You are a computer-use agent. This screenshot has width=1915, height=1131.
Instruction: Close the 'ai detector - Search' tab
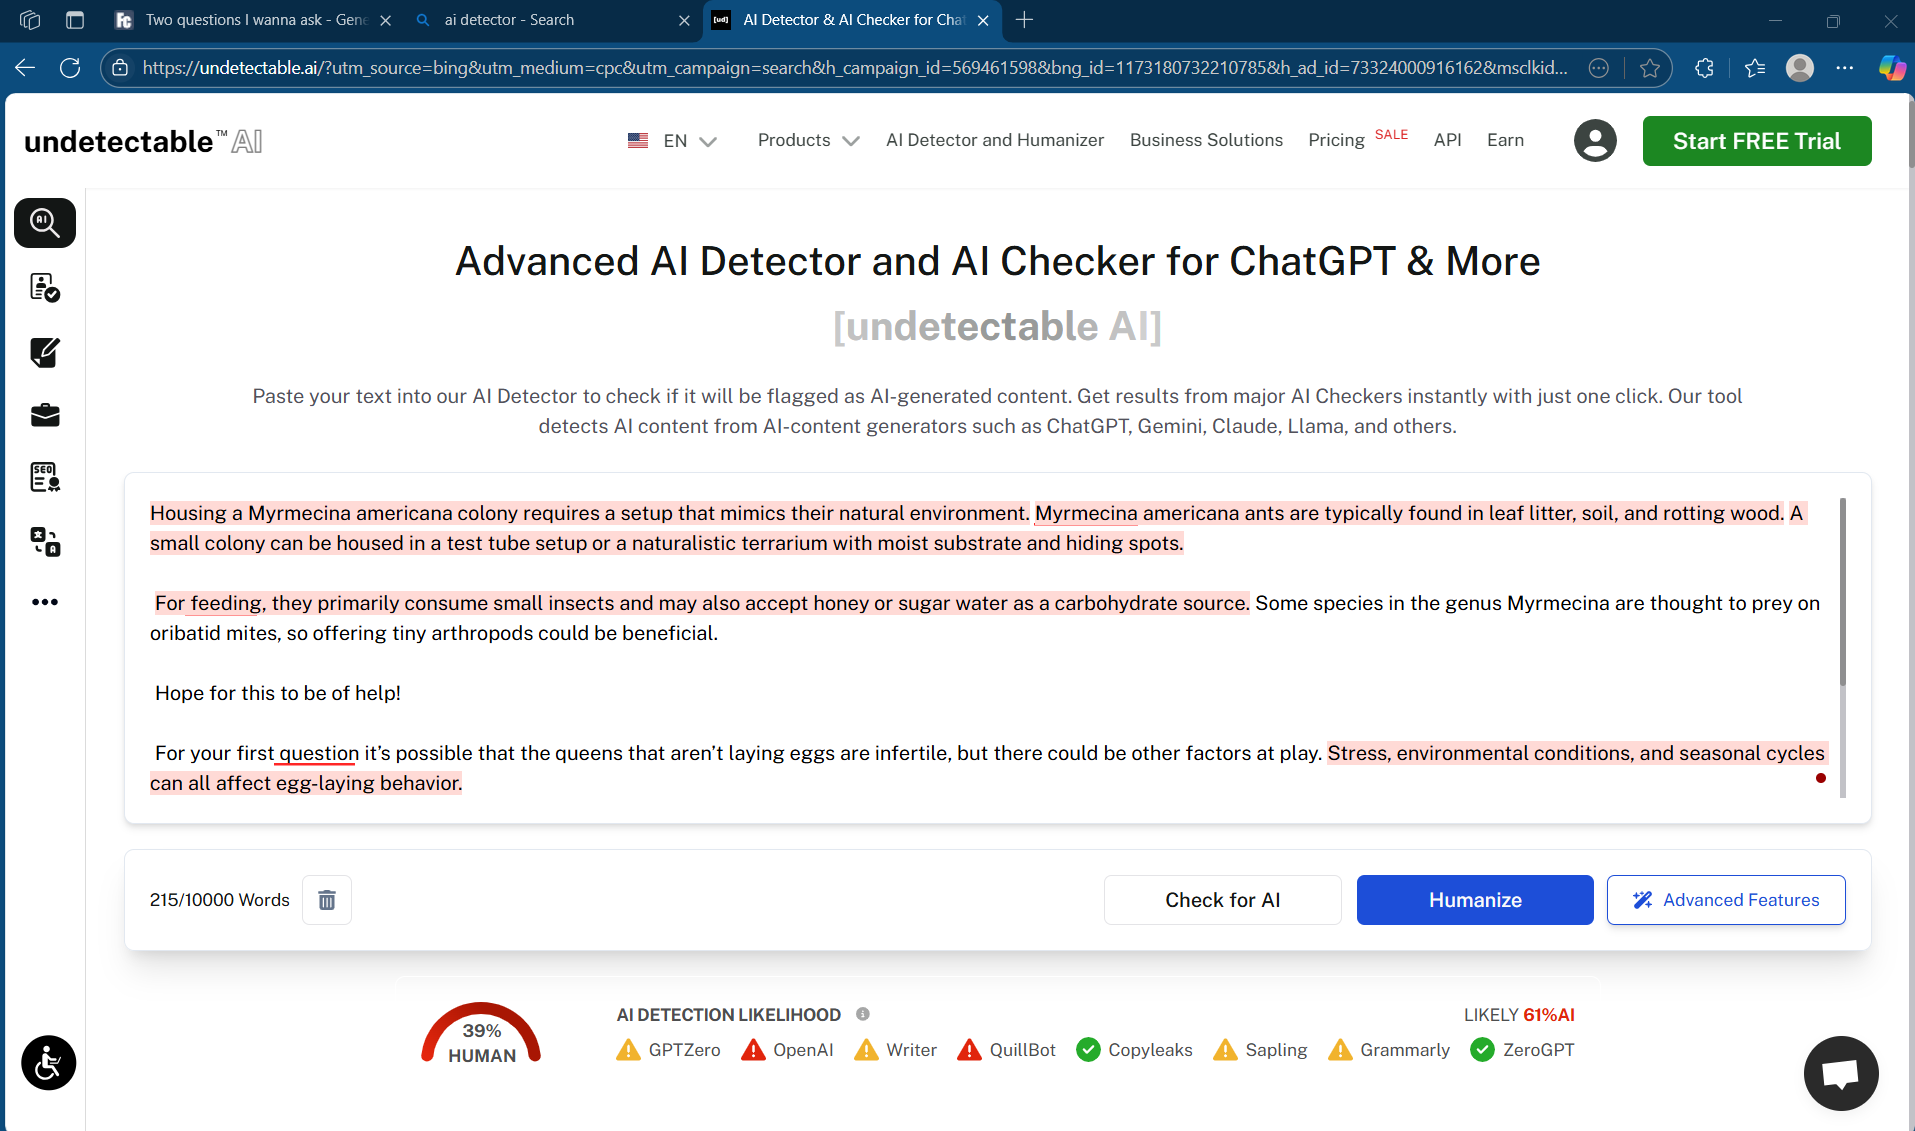coord(684,20)
